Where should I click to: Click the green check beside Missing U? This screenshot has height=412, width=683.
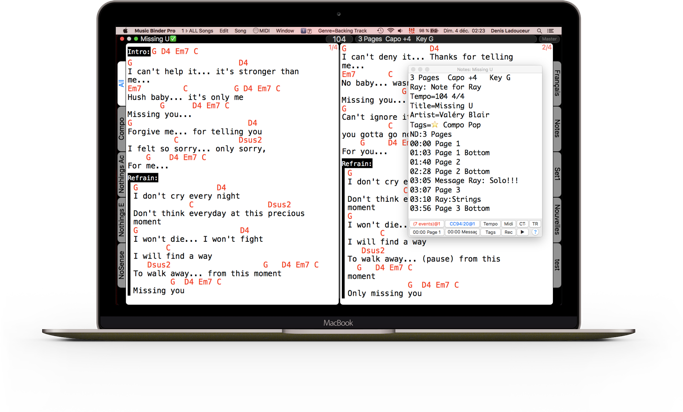point(173,39)
